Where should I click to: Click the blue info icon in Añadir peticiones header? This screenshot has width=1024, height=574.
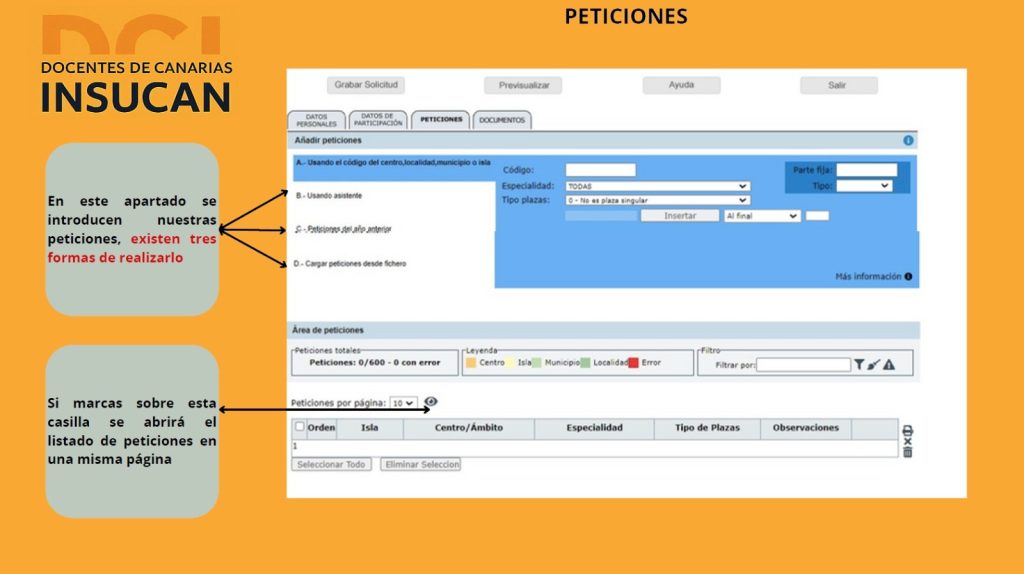(908, 141)
